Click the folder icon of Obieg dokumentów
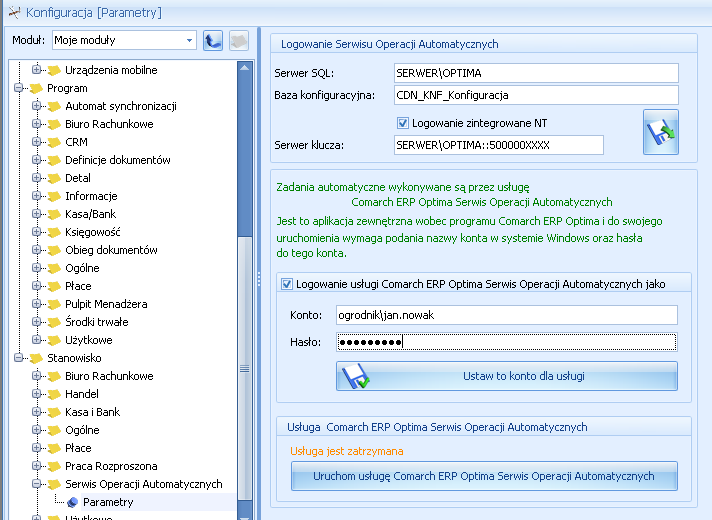Image resolution: width=712 pixels, height=520 pixels. coord(54,250)
